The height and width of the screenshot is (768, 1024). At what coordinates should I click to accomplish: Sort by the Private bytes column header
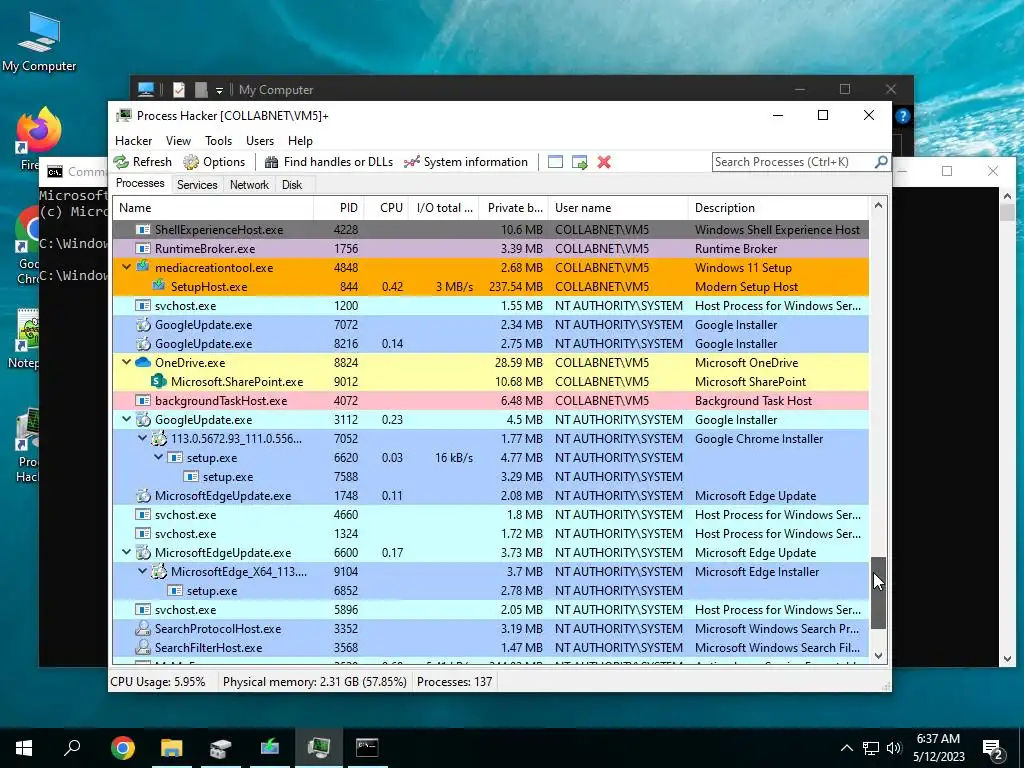pyautogui.click(x=513, y=208)
